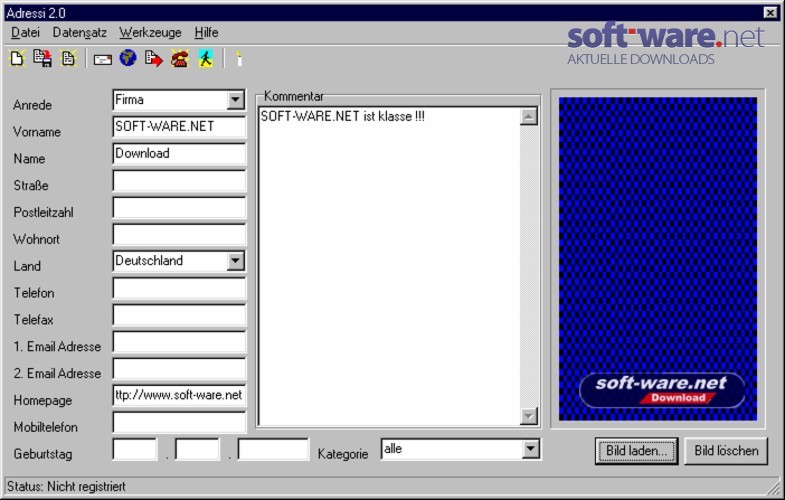The width and height of the screenshot is (785, 500).
Task: Click inside the Kommentar text area
Action: click(389, 266)
